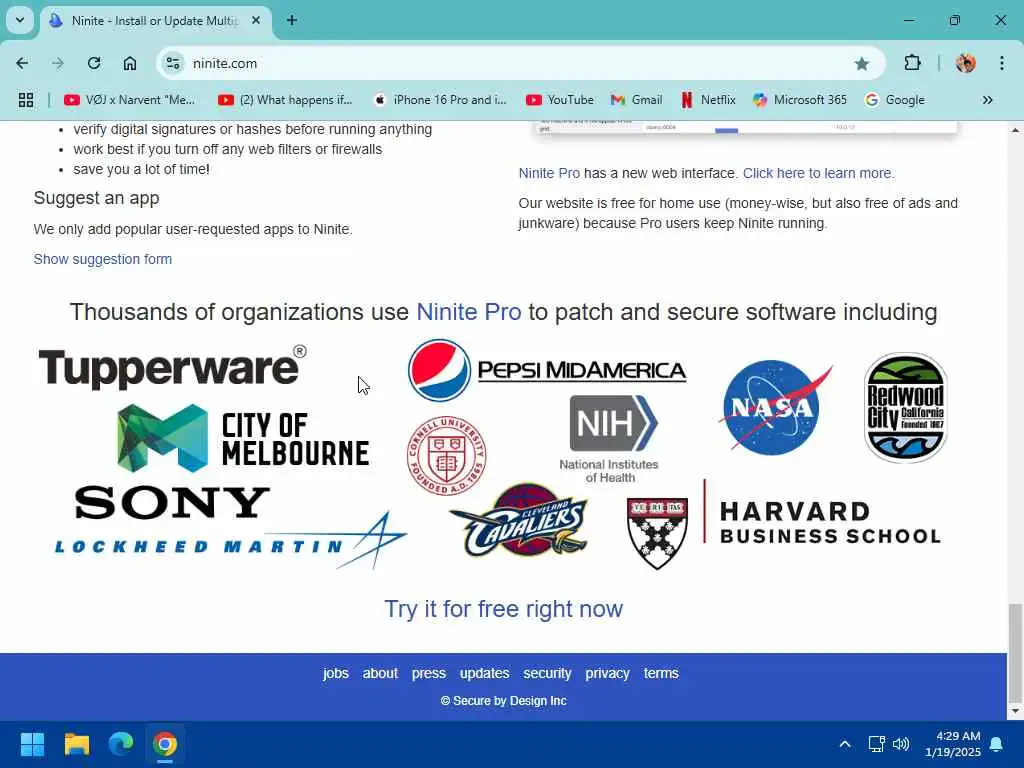
Task: Expand the tab search dropdown arrow
Action: [x=20, y=20]
